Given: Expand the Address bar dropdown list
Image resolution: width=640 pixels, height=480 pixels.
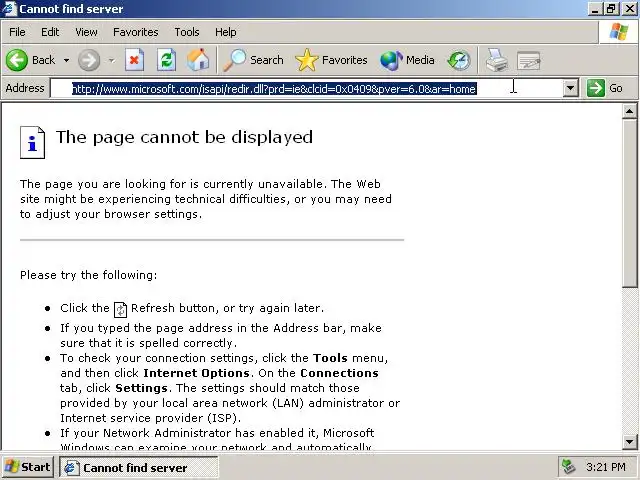Looking at the screenshot, I should (x=571, y=88).
